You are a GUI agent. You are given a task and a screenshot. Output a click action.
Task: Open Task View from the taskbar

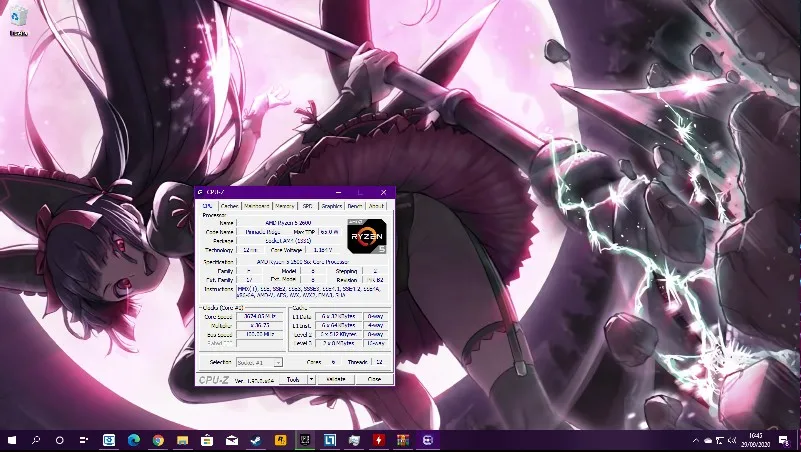tap(84, 440)
